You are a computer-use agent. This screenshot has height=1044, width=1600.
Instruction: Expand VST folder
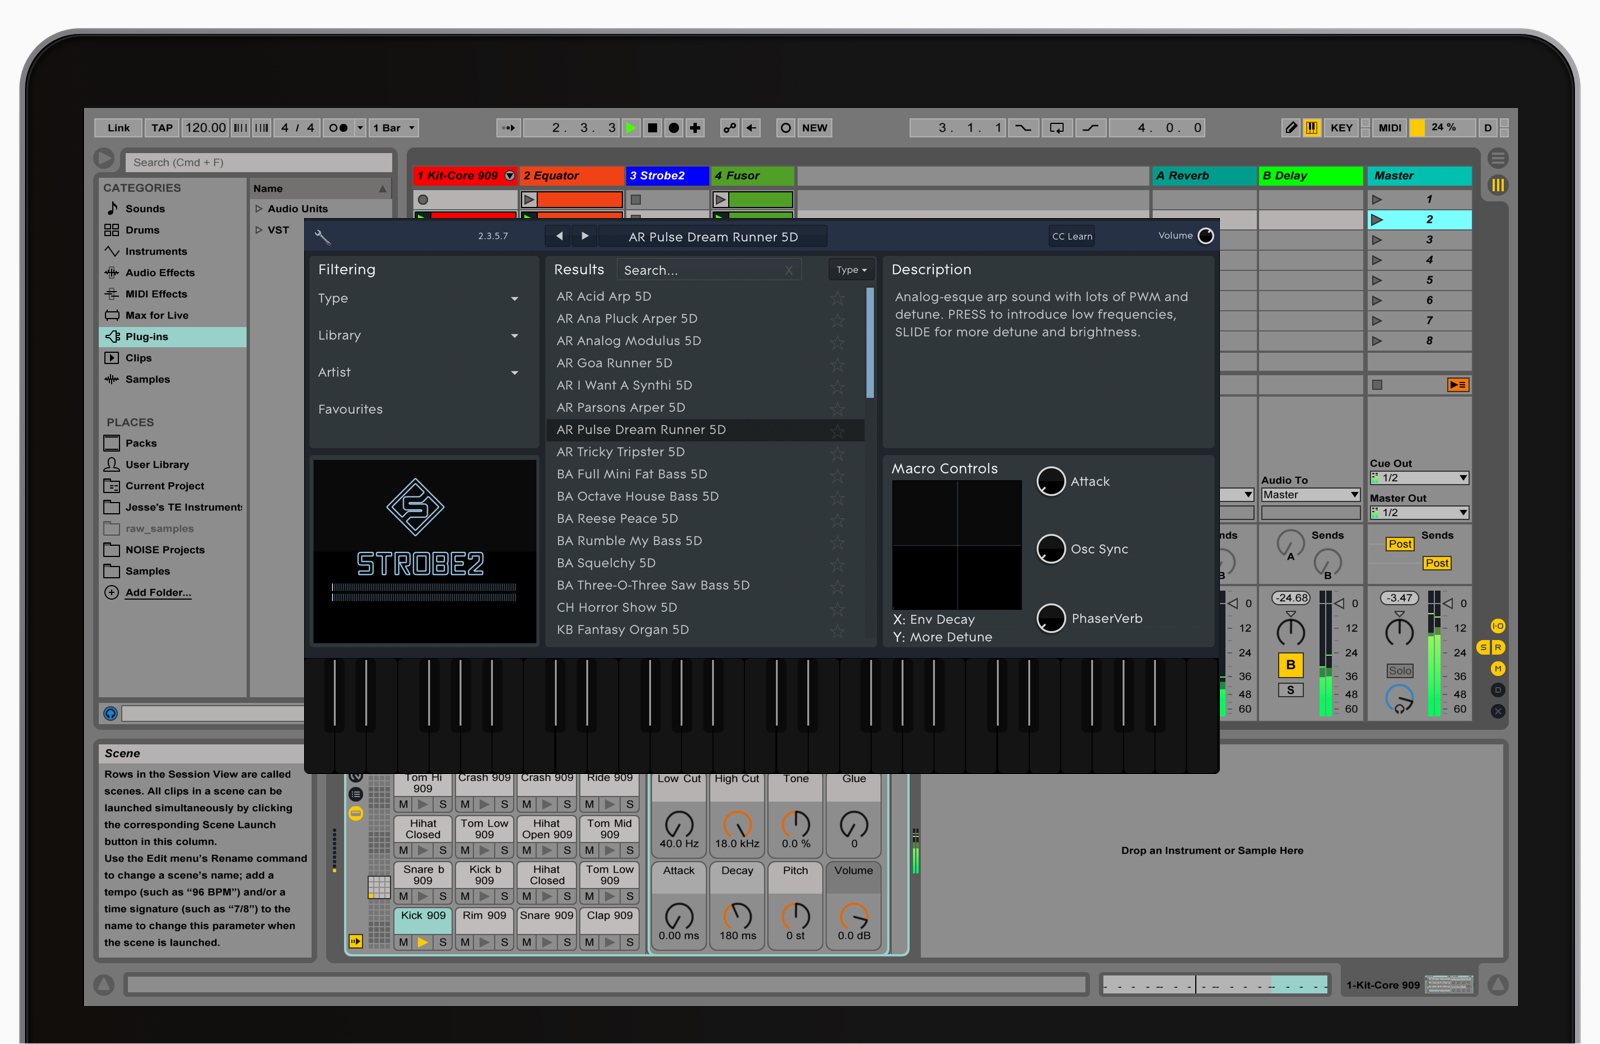[259, 230]
